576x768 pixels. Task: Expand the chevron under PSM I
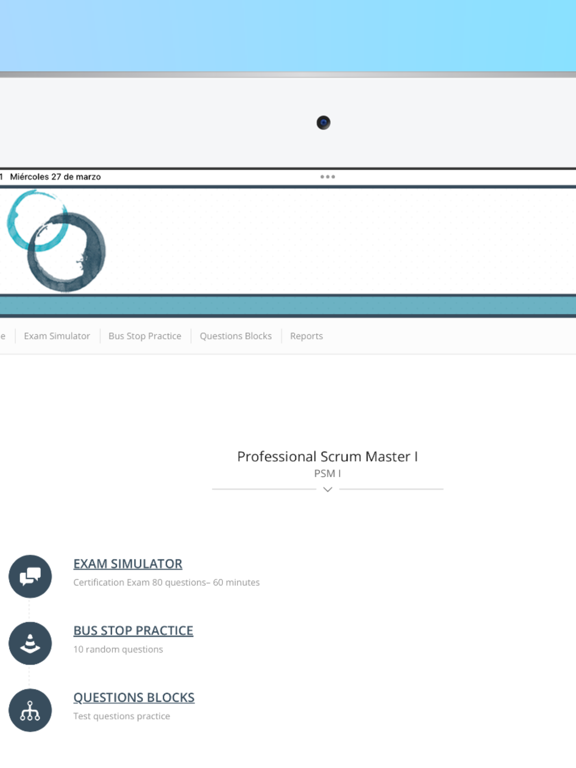pos(328,489)
